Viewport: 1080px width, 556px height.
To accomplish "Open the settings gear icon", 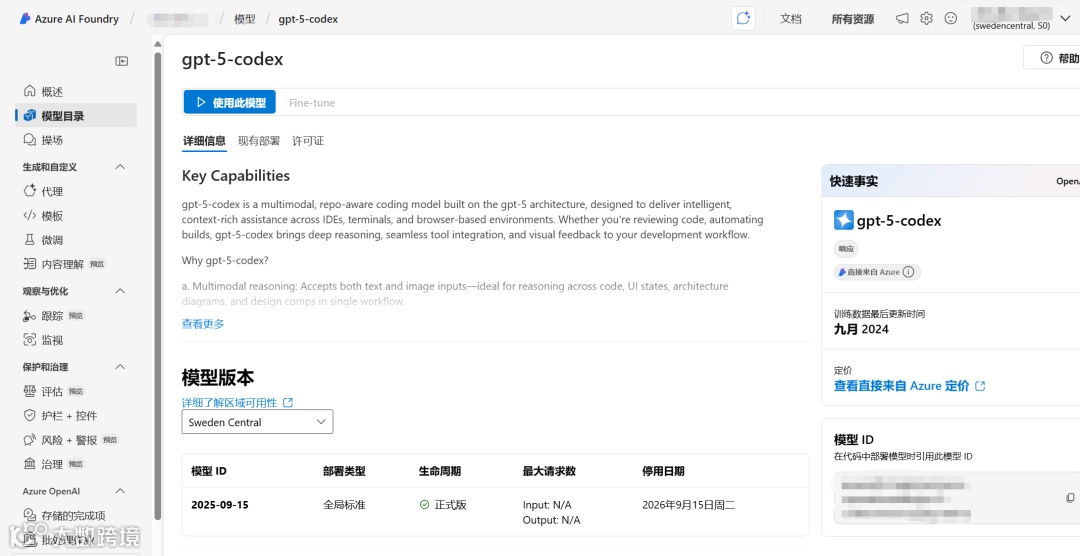I will tap(926, 19).
